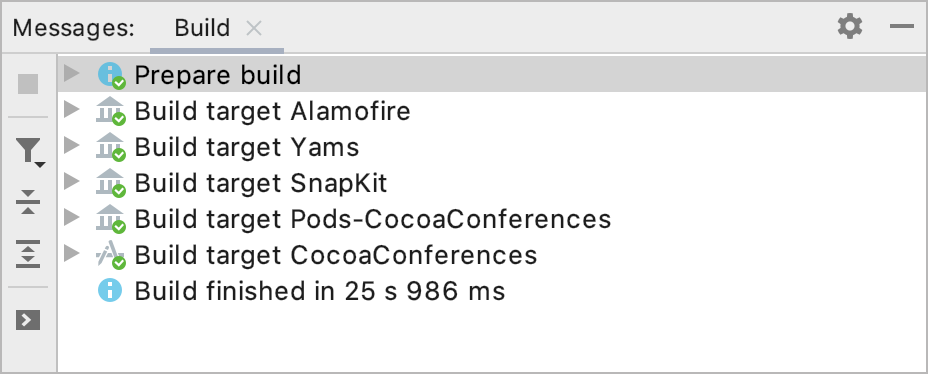Expand the Prepare build node

pyautogui.click(x=72, y=73)
